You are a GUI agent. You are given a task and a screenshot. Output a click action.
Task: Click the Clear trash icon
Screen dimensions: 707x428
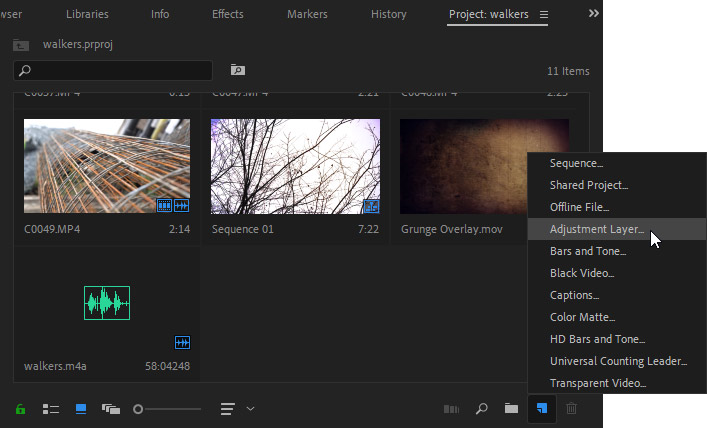pos(571,409)
